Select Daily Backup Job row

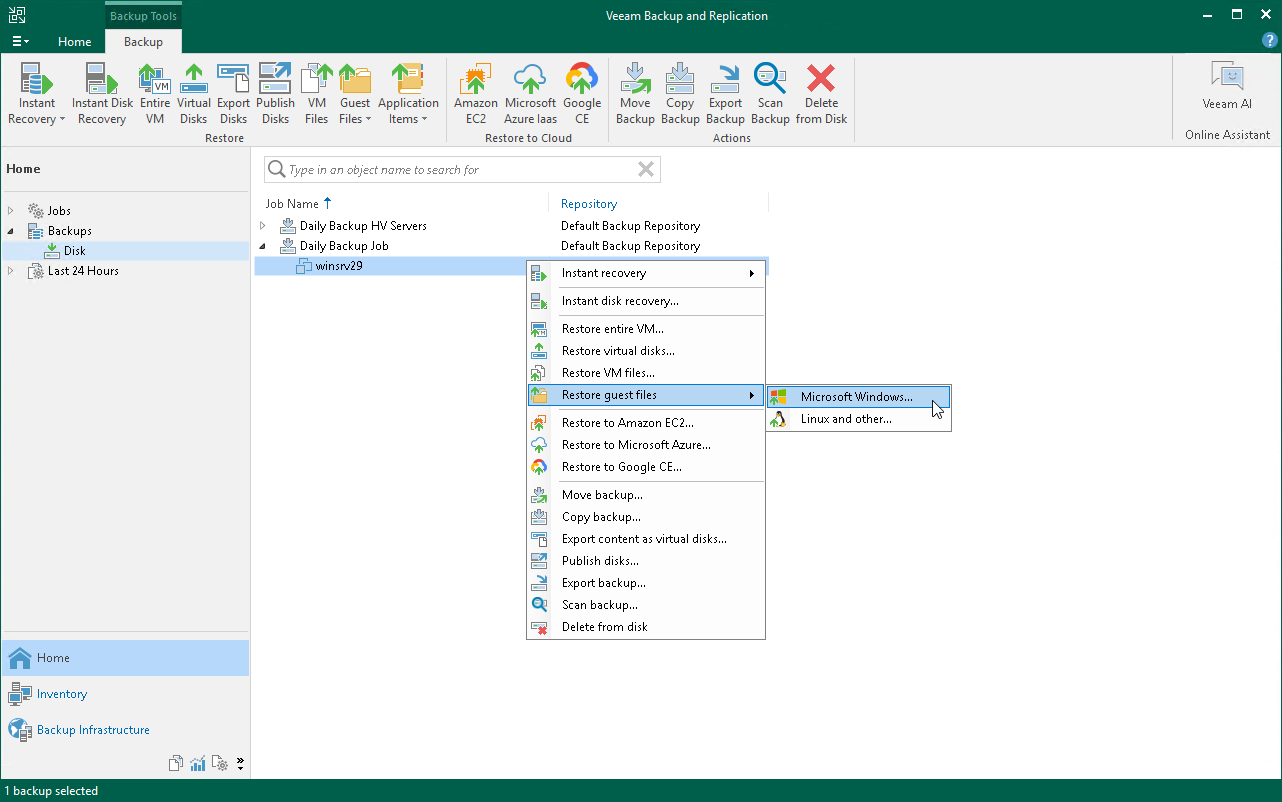(x=344, y=246)
